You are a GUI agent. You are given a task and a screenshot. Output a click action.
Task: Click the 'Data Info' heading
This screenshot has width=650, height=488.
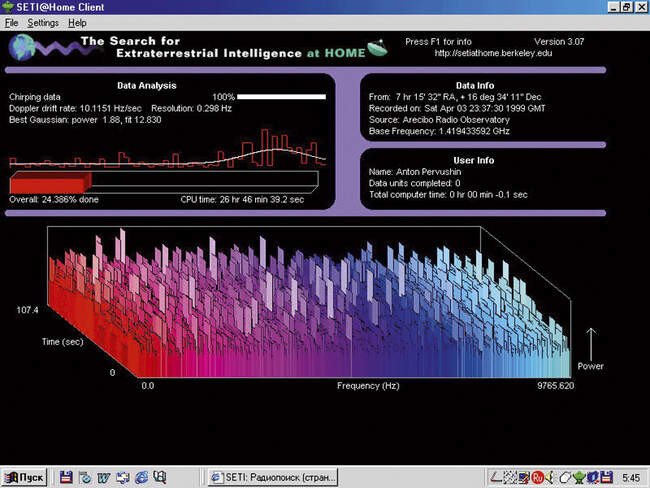coord(475,85)
